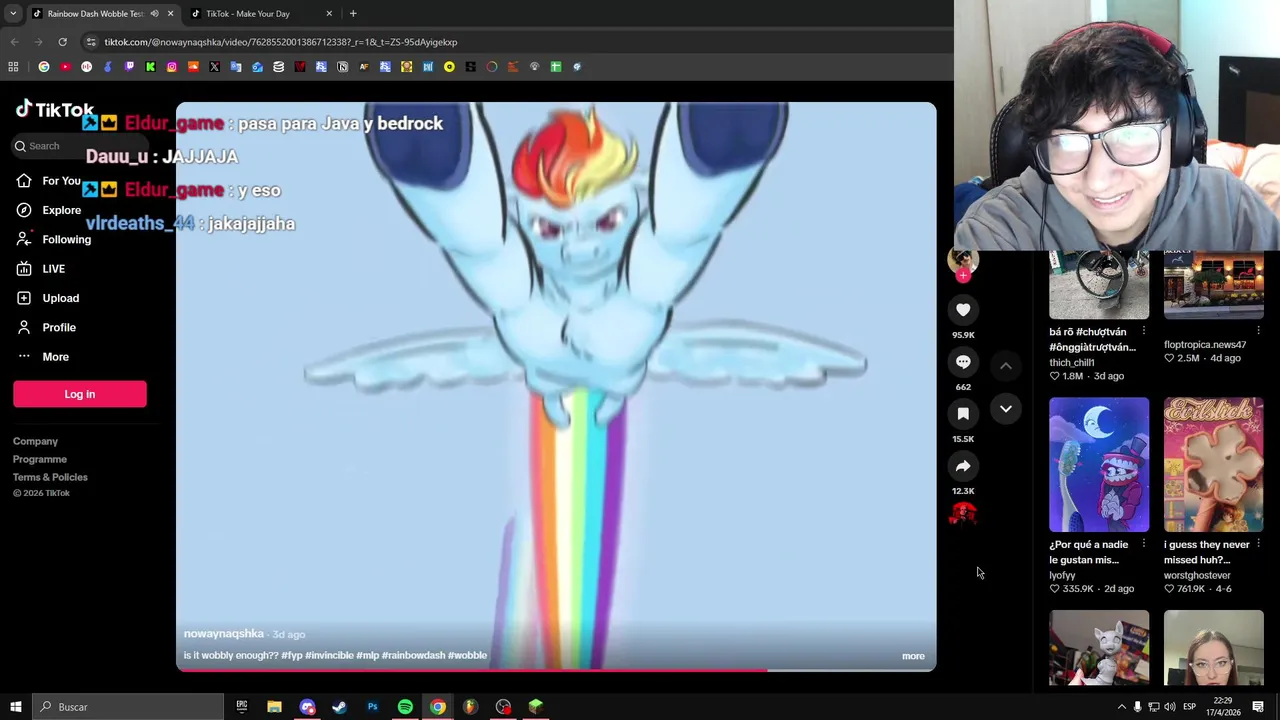The image size is (1280, 720).
Task: Open Notion bookmark in the bookmarks bar
Action: point(342,67)
